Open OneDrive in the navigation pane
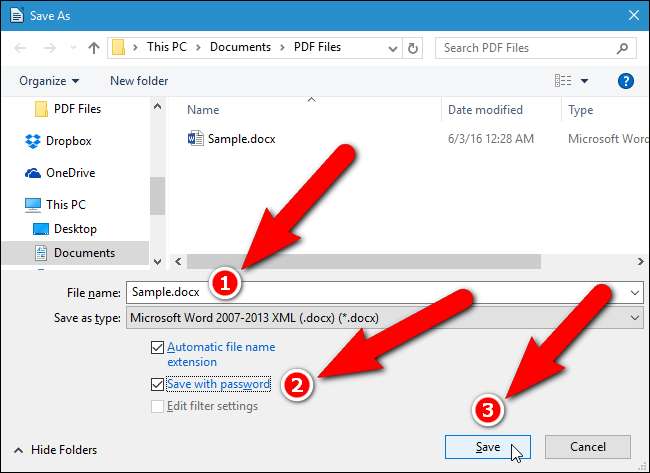The image size is (650, 473). 70,173
